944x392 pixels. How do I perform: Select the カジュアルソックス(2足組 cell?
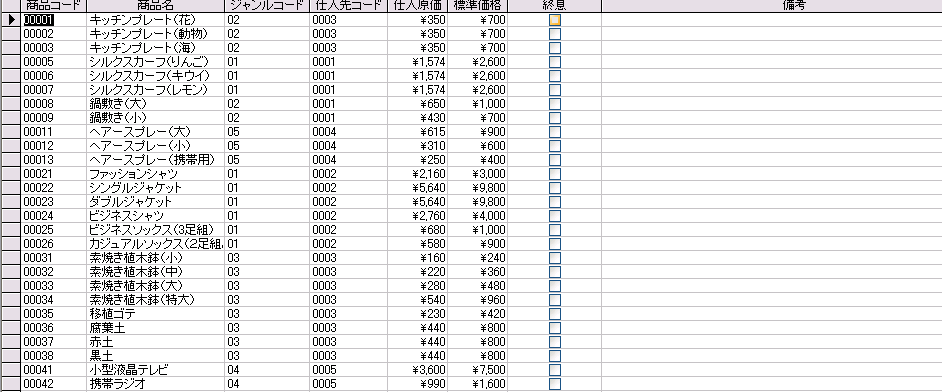[155, 243]
